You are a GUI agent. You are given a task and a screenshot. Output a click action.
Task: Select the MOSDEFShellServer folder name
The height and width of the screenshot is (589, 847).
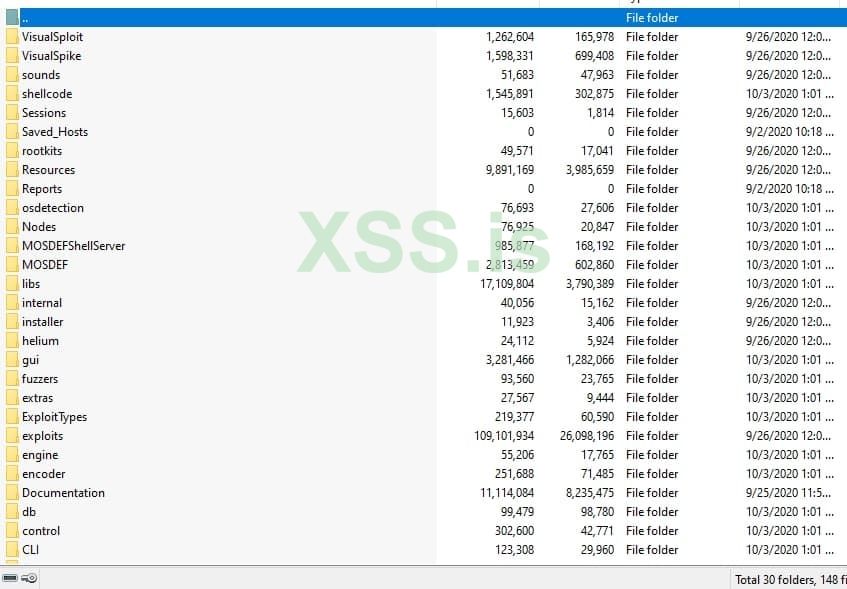(73, 245)
